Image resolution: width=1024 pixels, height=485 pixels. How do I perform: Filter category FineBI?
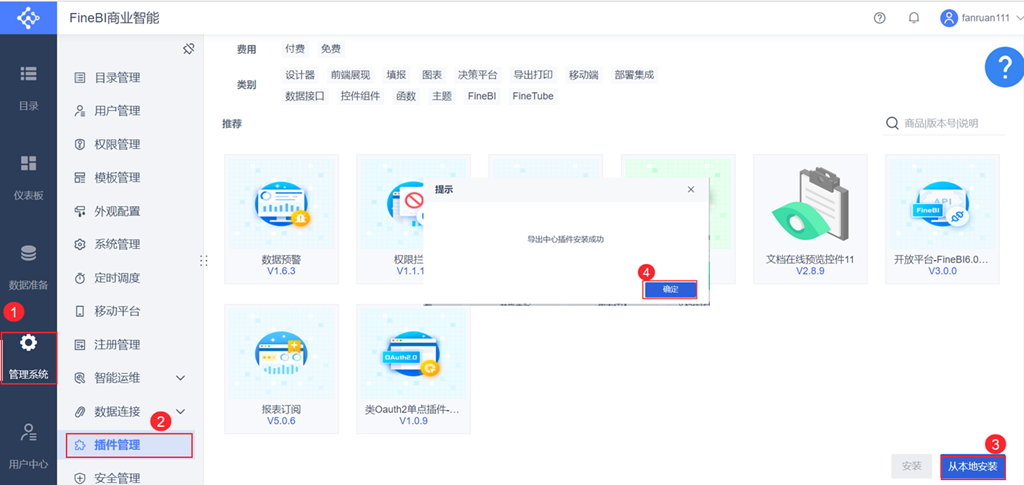click(482, 97)
